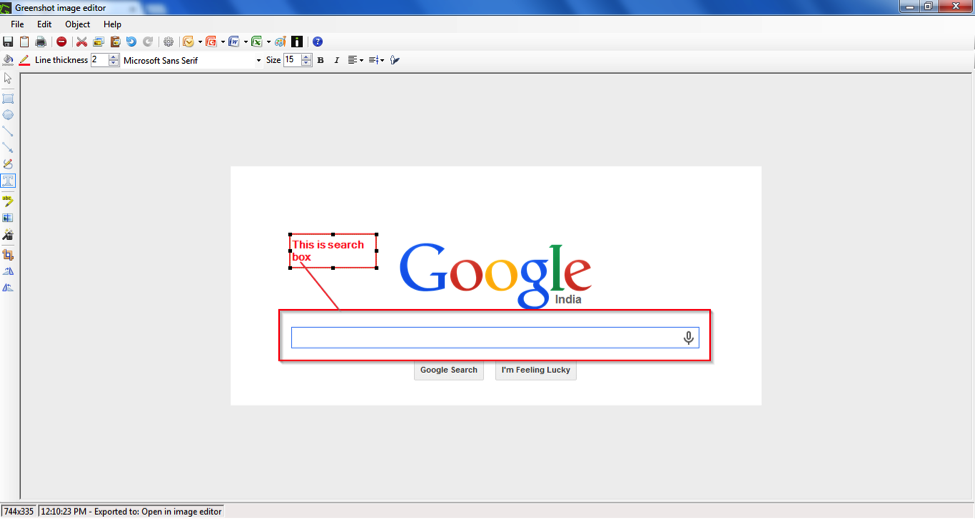Select the 'This is search box' text object
This screenshot has height=519, width=975.
coord(333,250)
